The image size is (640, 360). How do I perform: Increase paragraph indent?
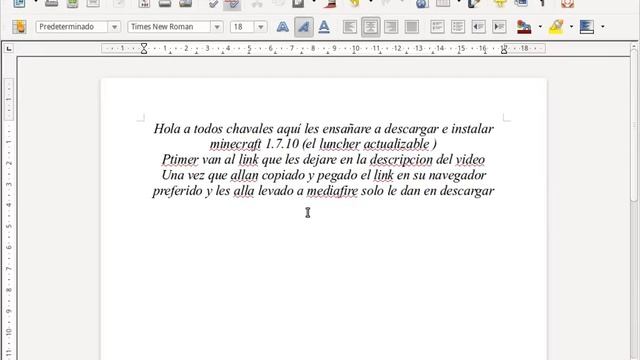pyautogui.click(x=499, y=27)
